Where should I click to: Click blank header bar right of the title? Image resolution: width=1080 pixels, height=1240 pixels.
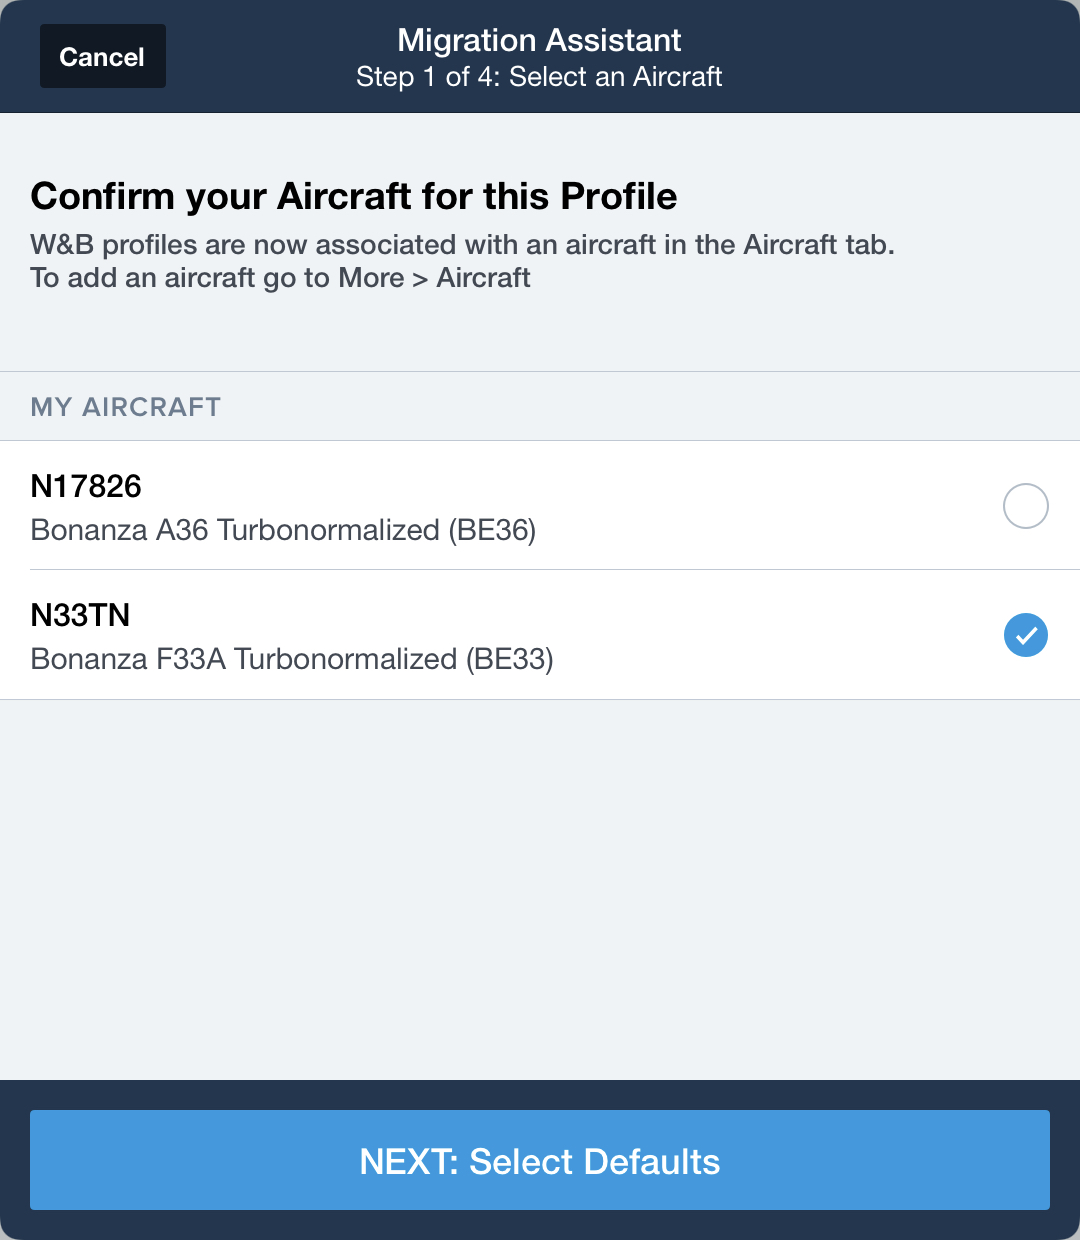[x=900, y=57]
